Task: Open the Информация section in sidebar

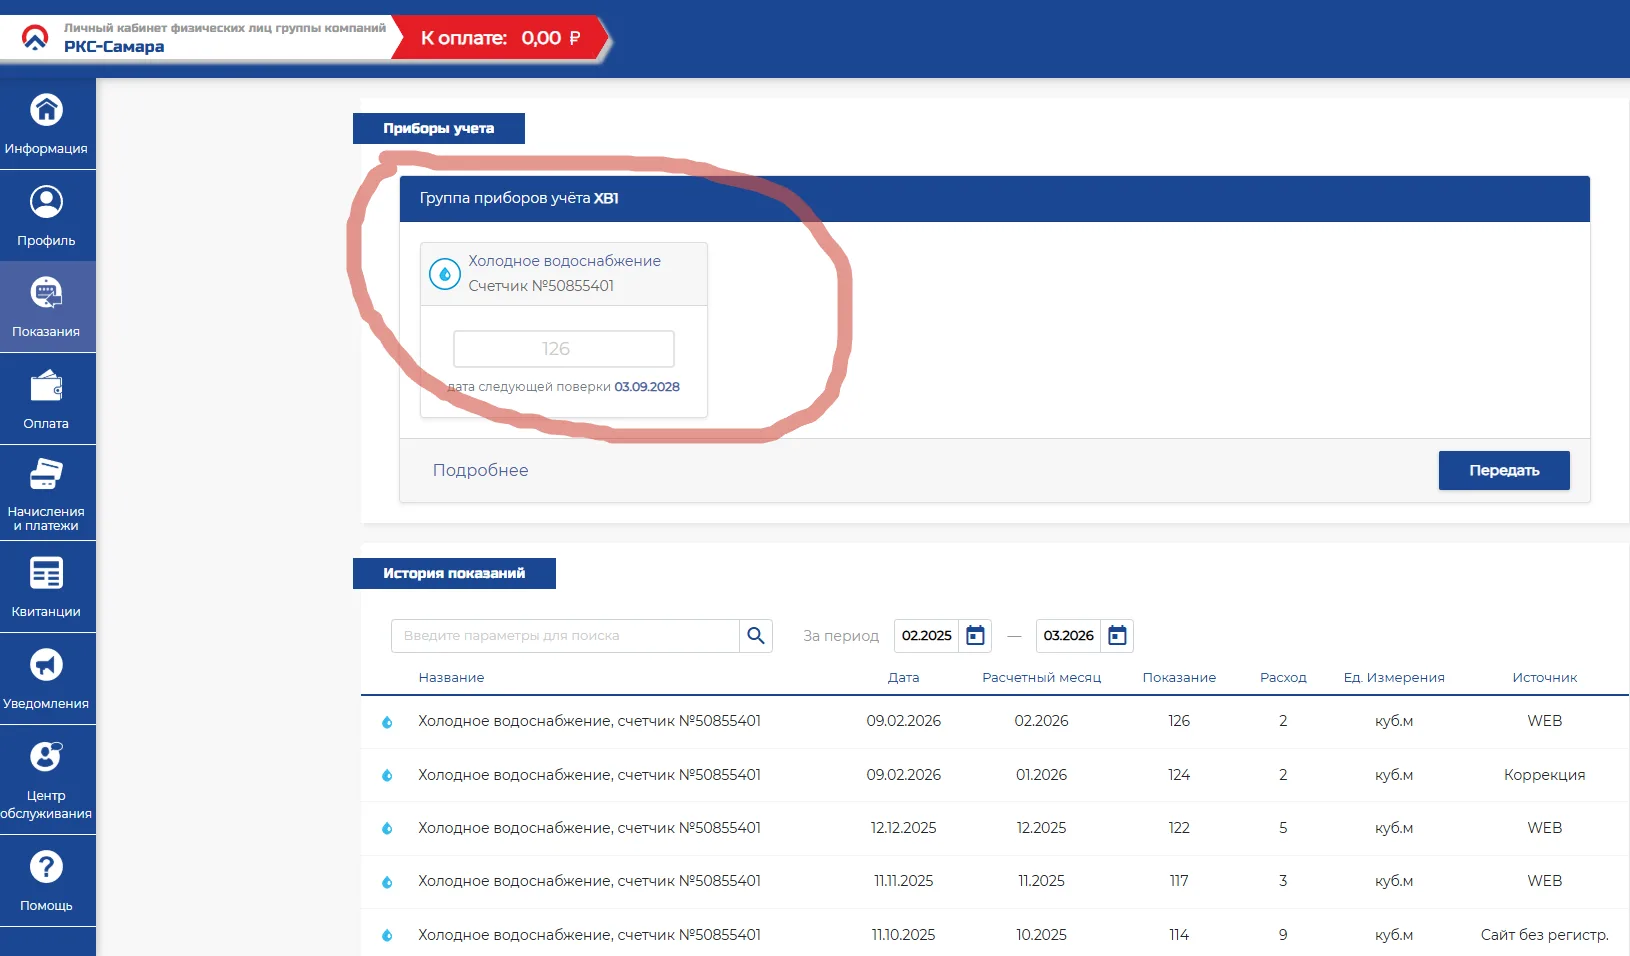Action: click(x=46, y=124)
